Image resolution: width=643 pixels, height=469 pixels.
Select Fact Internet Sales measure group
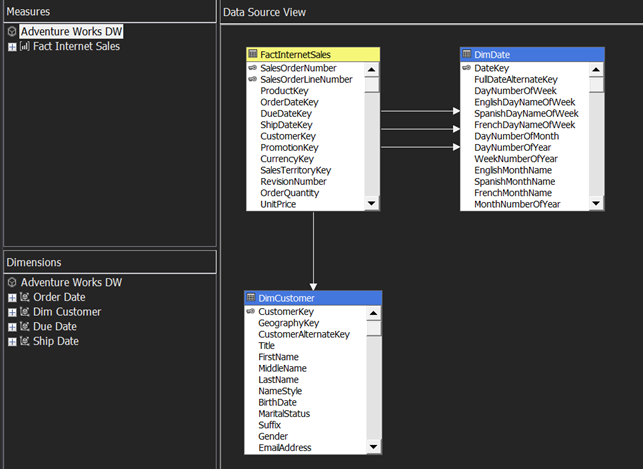pyautogui.click(x=76, y=46)
